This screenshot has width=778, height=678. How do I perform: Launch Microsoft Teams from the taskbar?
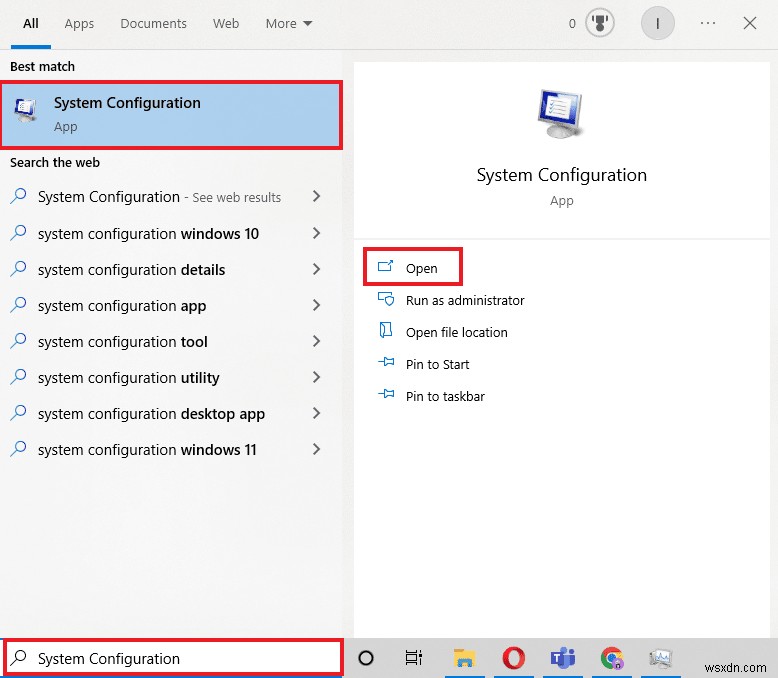563,658
